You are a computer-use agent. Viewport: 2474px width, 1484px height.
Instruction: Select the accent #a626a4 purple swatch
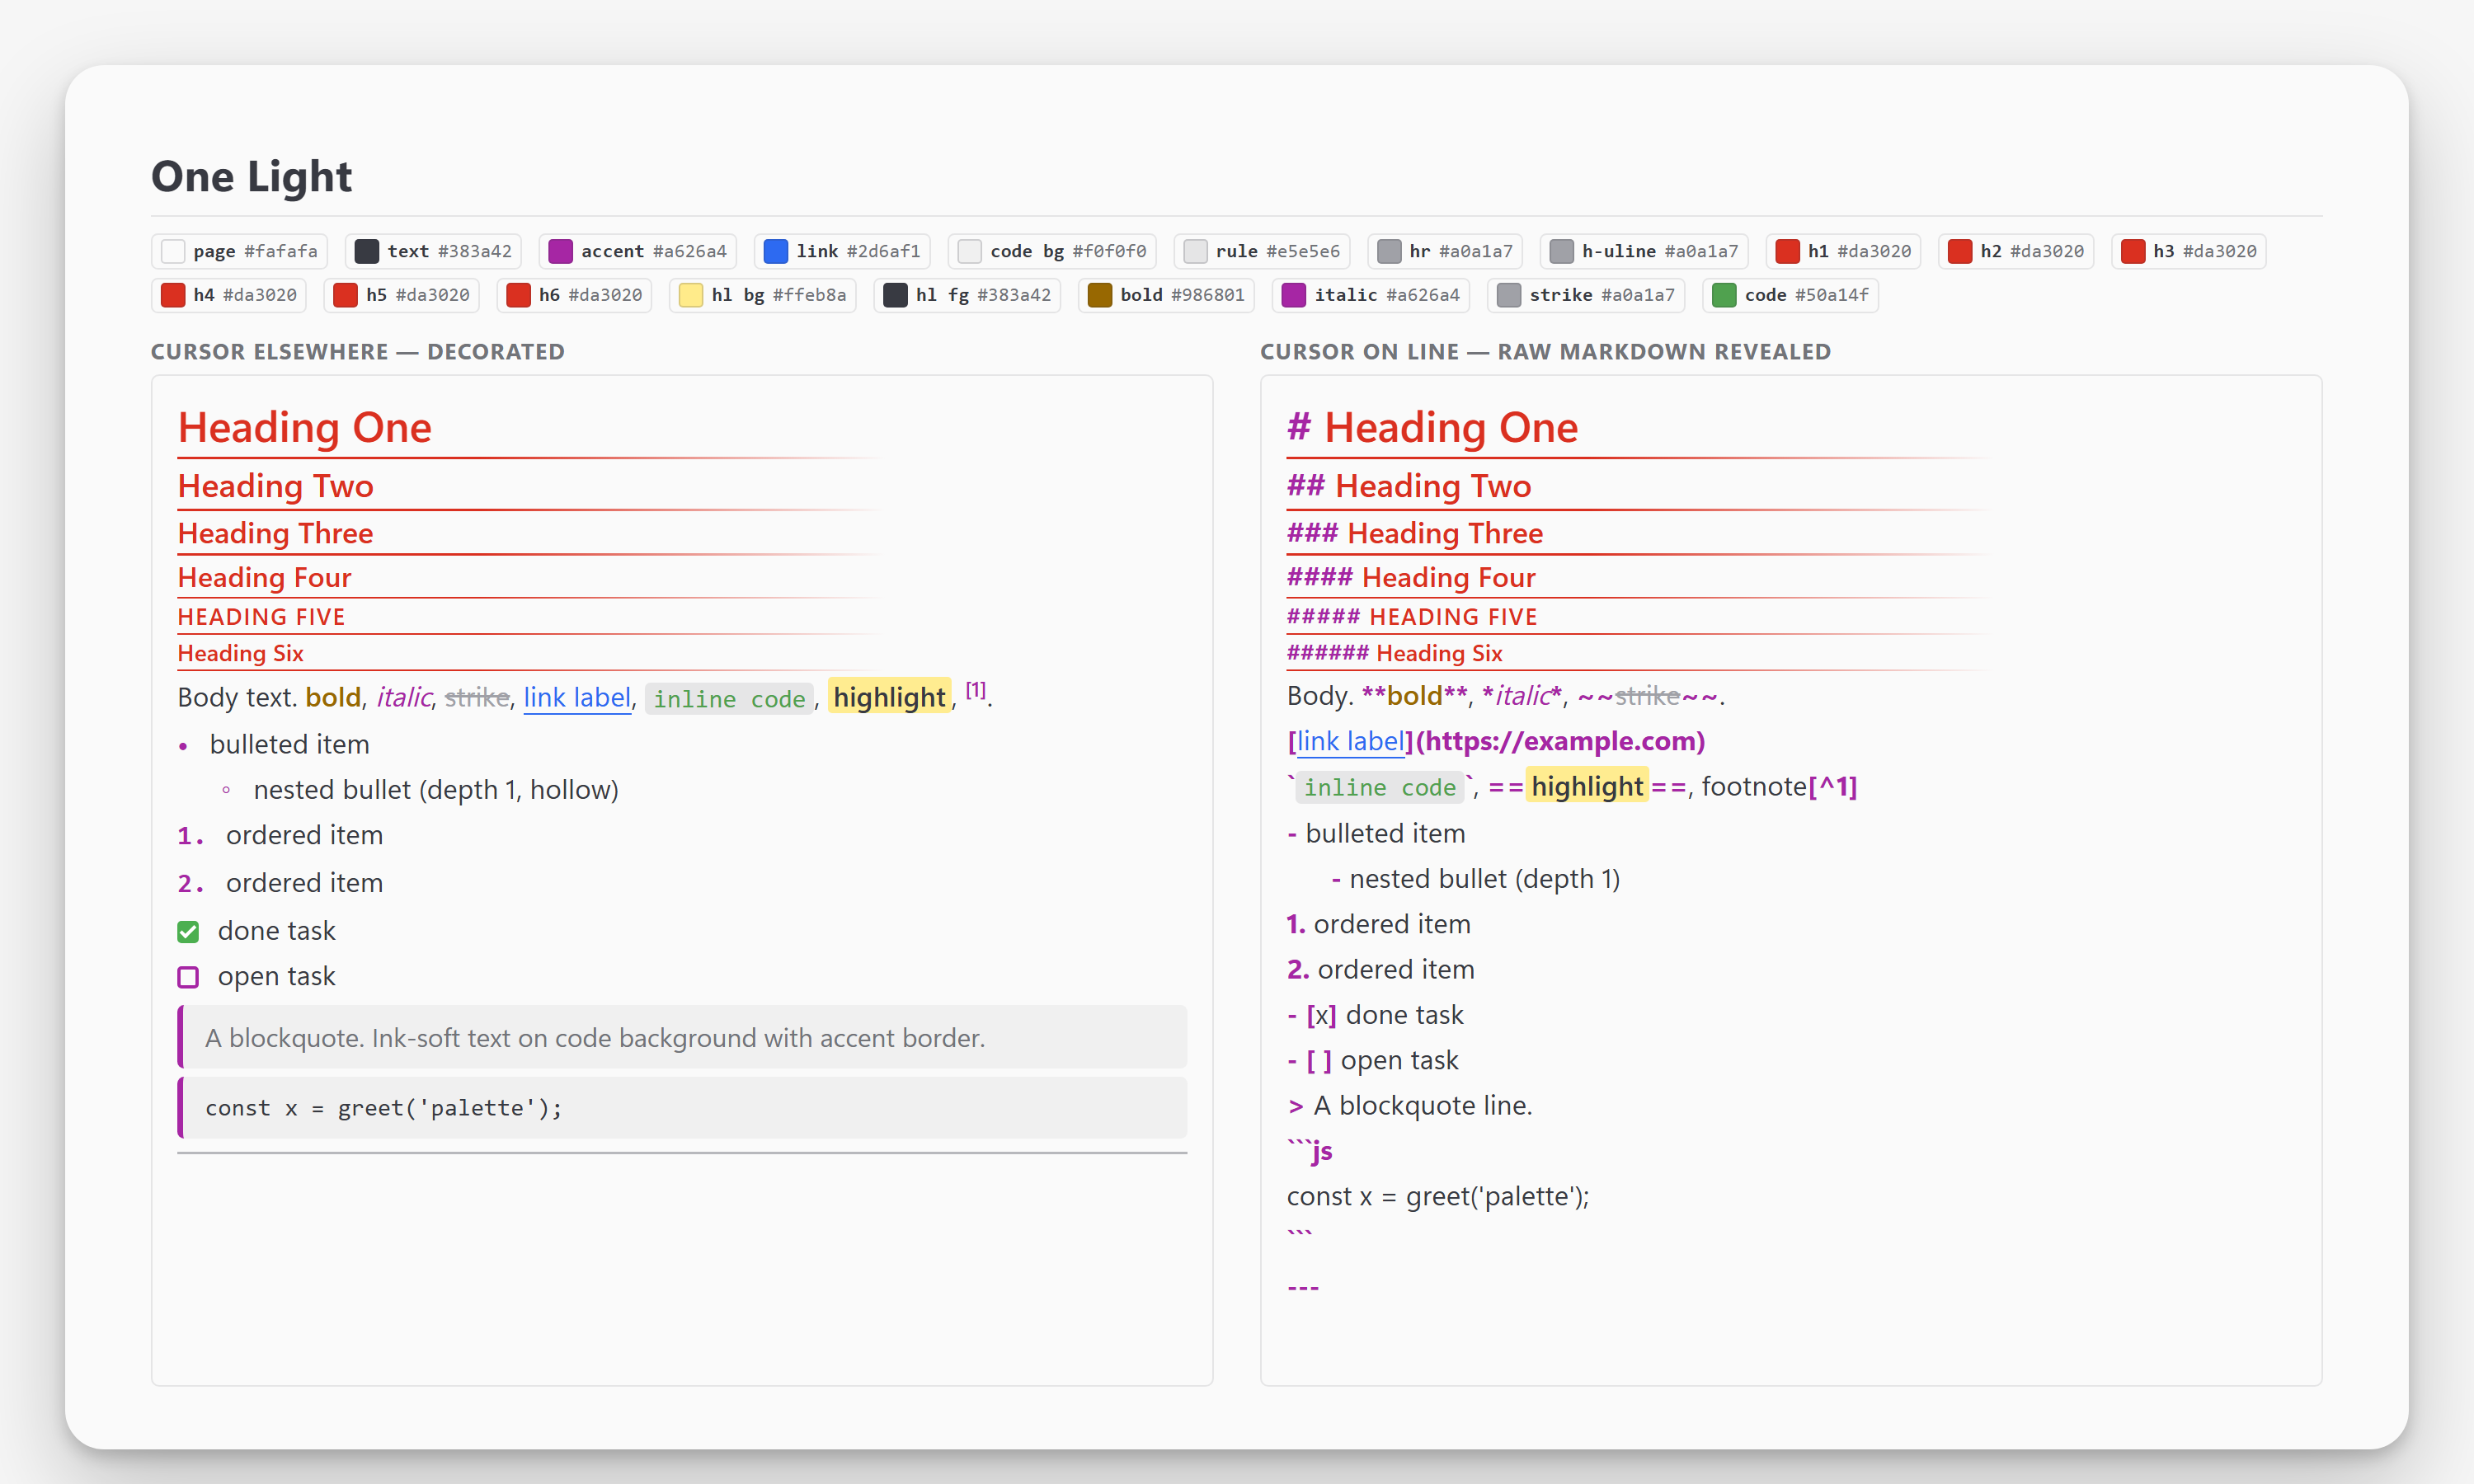[561, 251]
